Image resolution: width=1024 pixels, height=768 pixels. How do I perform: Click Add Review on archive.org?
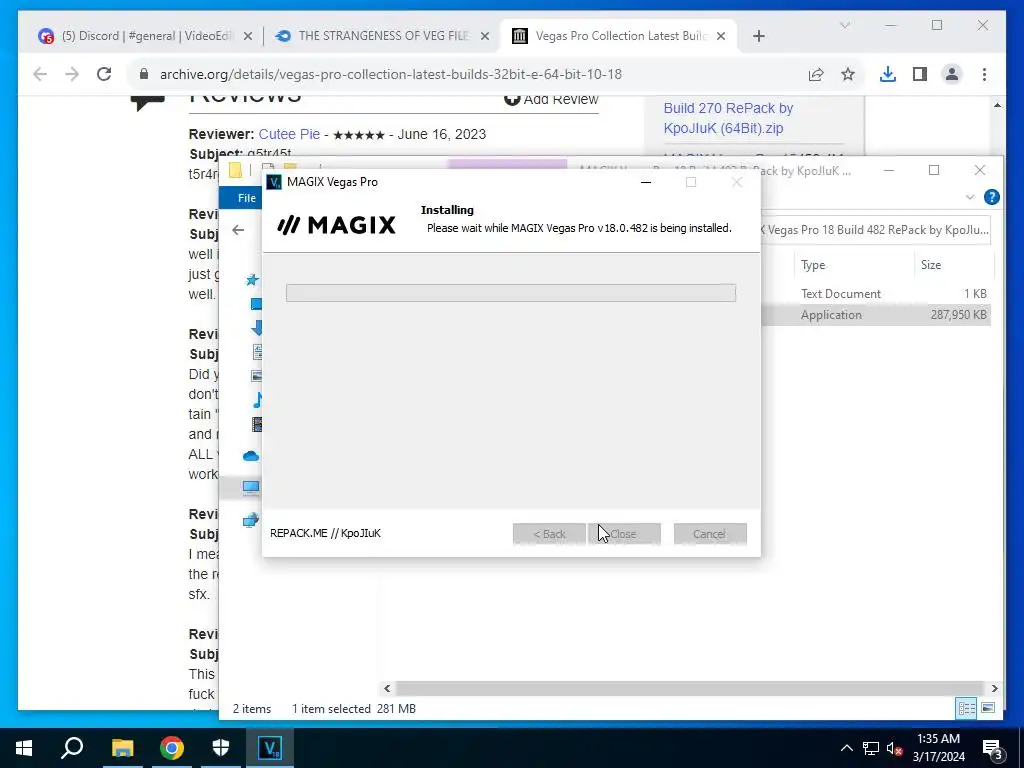[x=551, y=99]
